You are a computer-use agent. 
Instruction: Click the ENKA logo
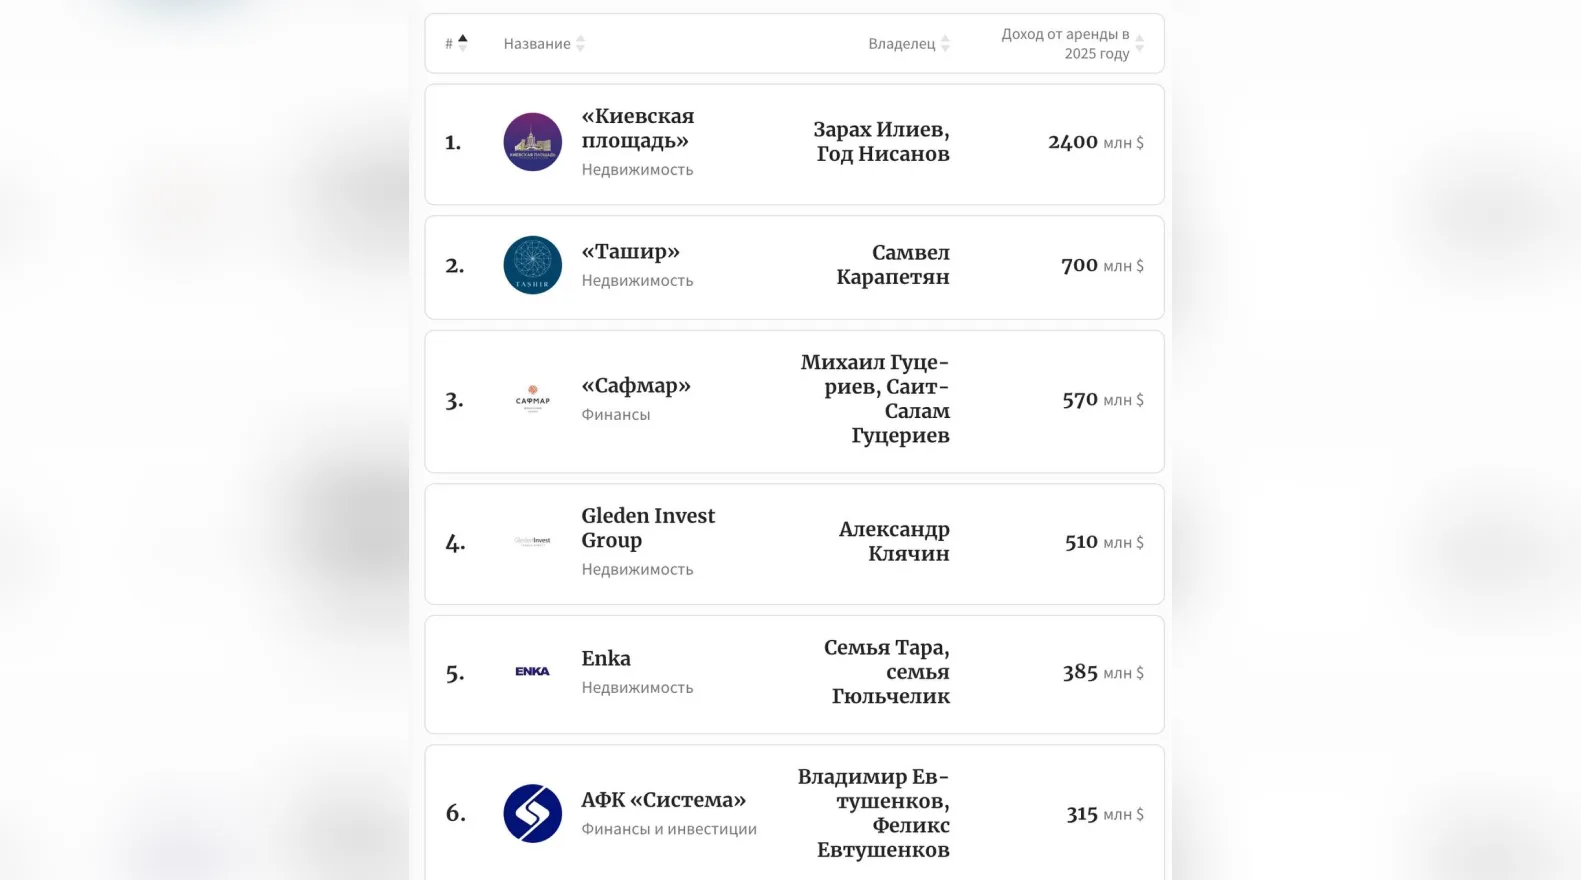[532, 671]
